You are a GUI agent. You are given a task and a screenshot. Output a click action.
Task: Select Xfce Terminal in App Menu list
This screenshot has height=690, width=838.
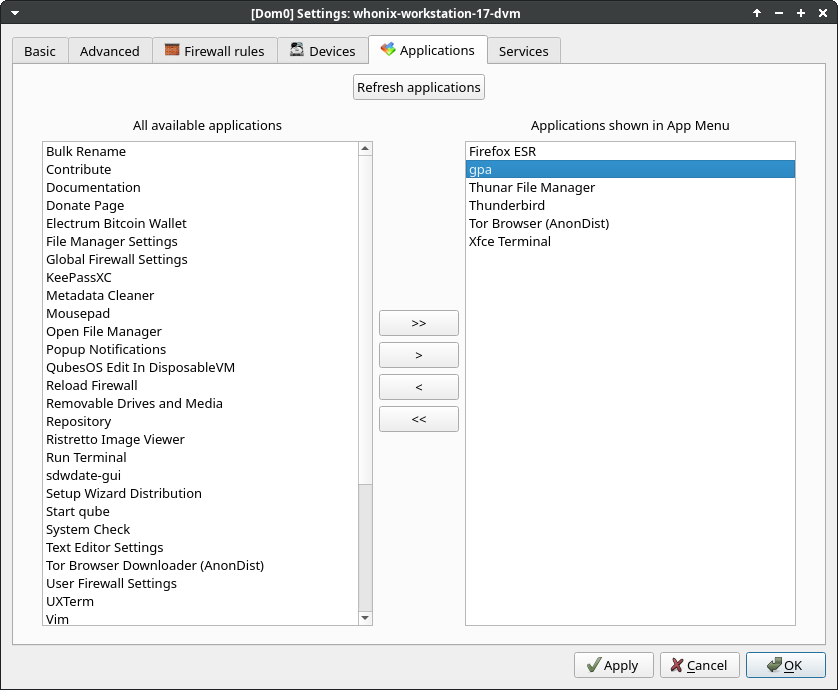(509, 241)
